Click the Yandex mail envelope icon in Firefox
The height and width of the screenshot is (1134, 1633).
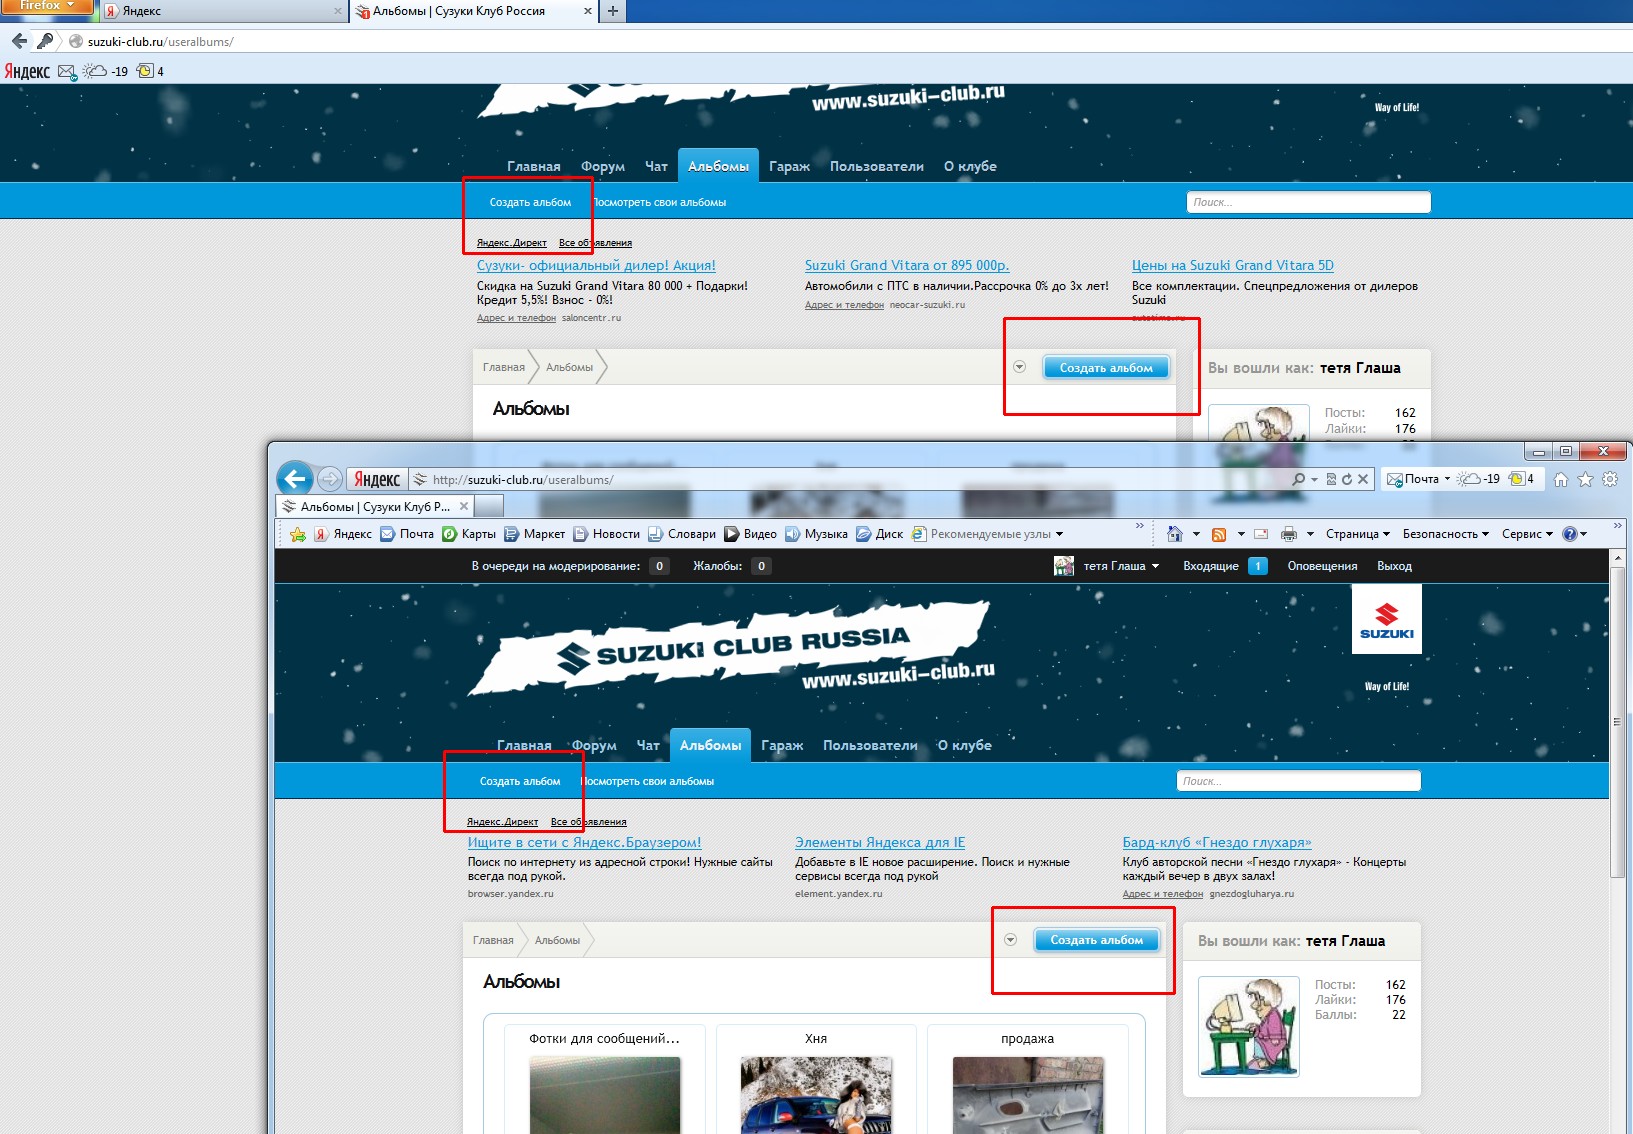tap(67, 71)
